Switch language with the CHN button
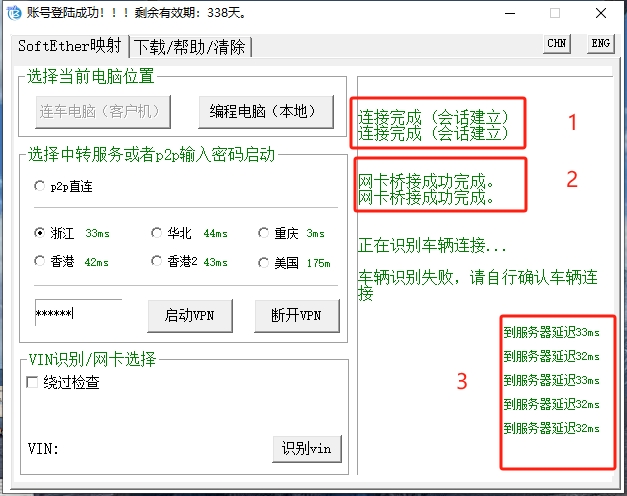 click(x=557, y=44)
